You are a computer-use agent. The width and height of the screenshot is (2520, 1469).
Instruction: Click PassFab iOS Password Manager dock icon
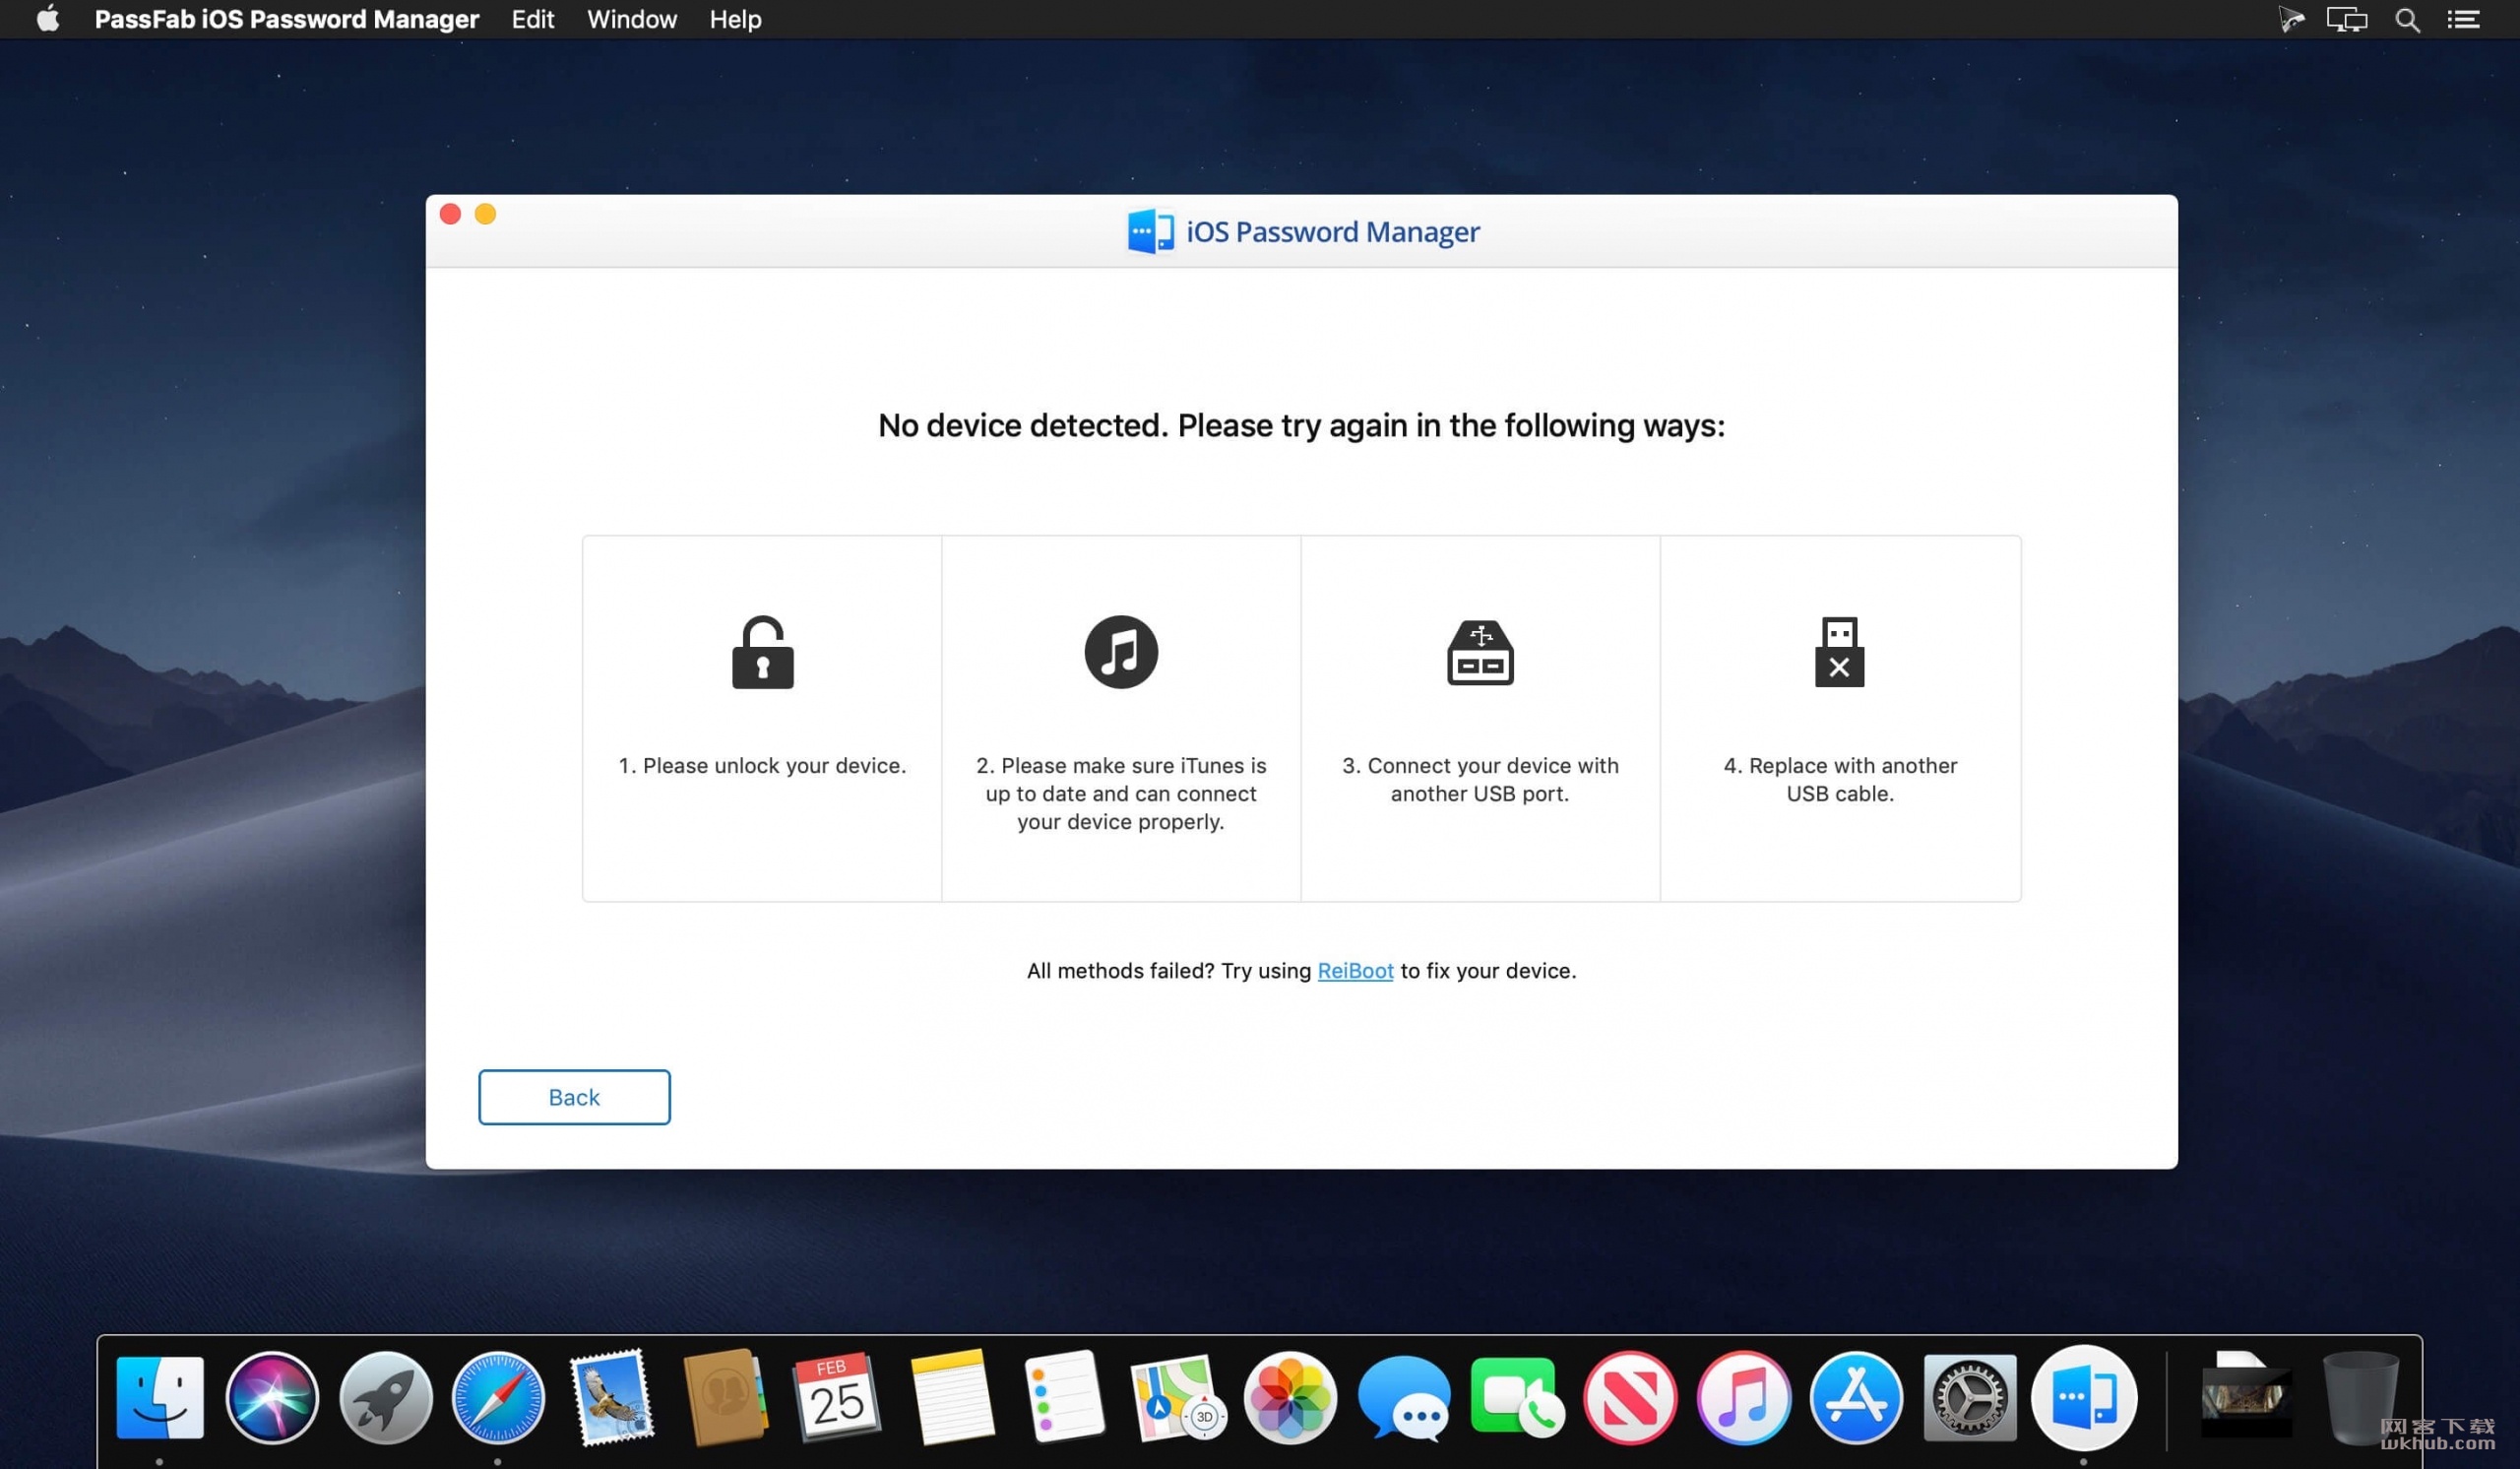point(2084,1397)
